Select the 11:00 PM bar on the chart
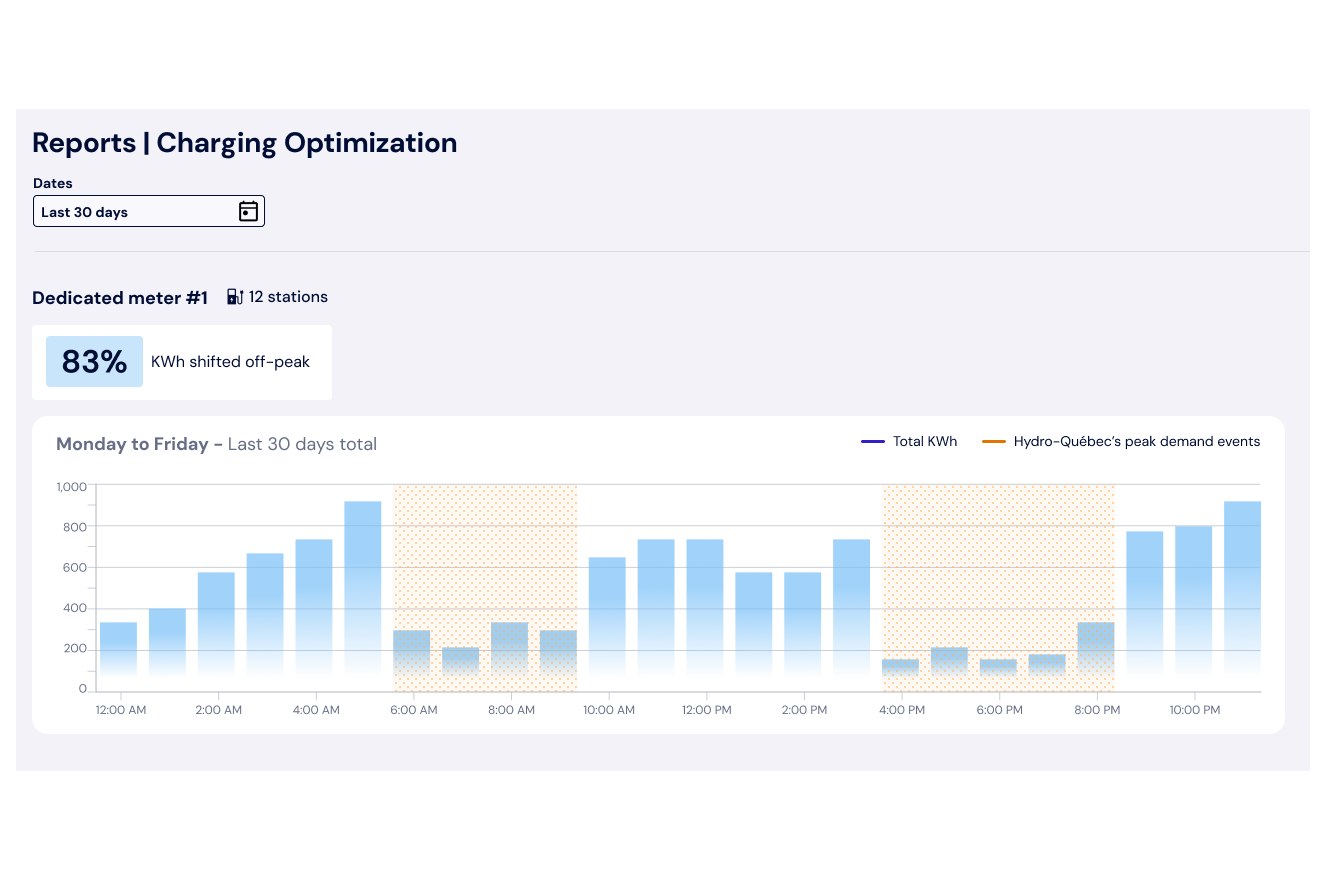 point(1242,590)
